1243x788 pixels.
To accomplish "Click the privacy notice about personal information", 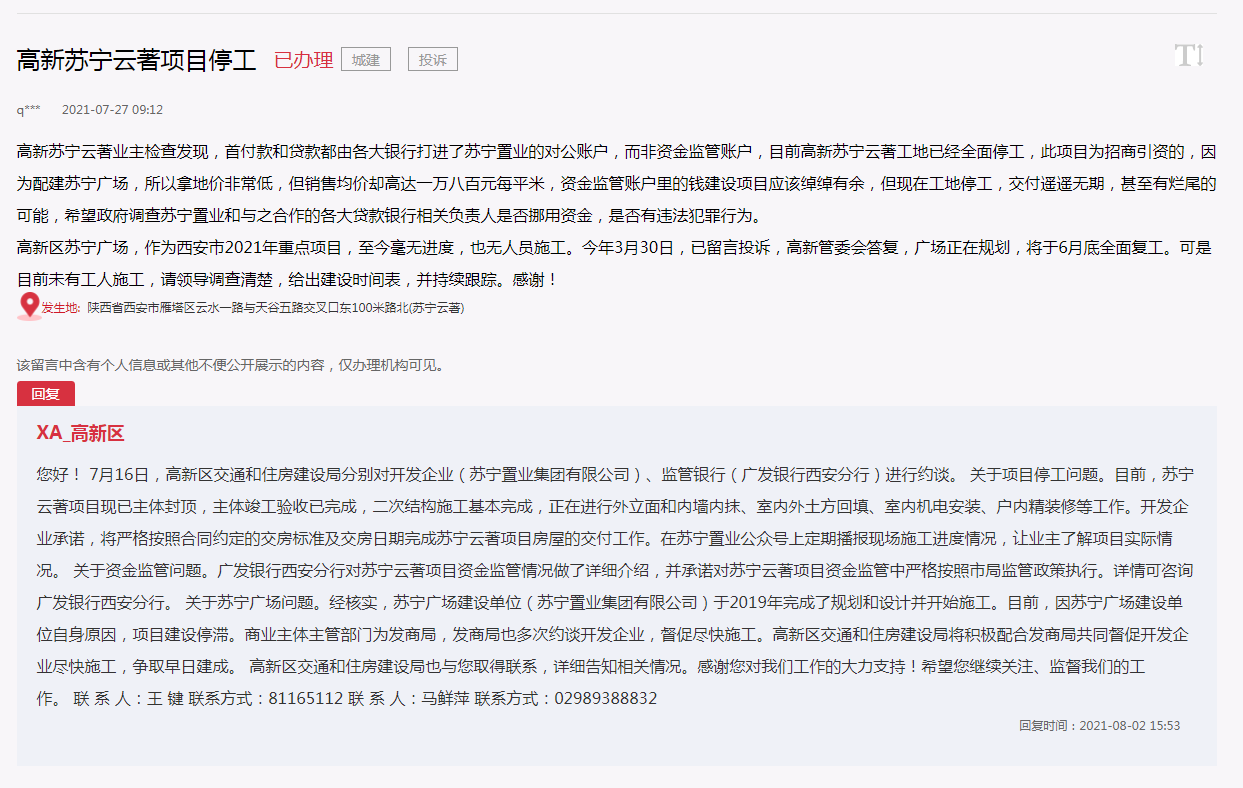I will (x=231, y=365).
